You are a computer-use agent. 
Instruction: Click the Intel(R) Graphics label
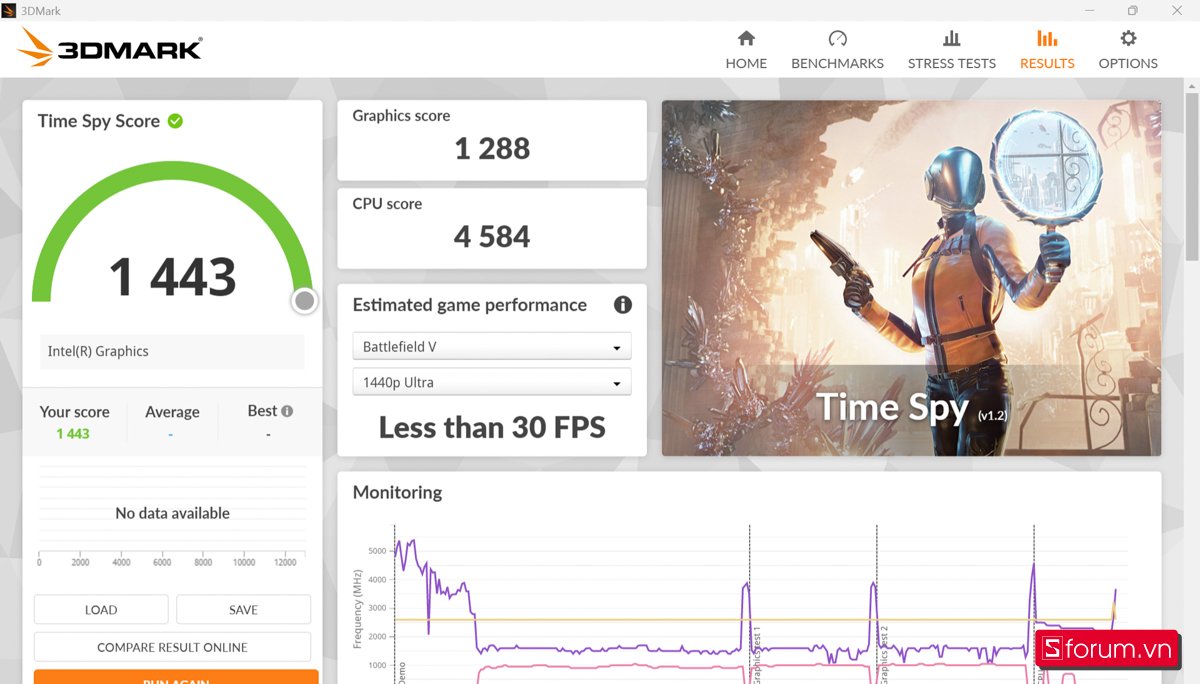pyautogui.click(x=98, y=351)
